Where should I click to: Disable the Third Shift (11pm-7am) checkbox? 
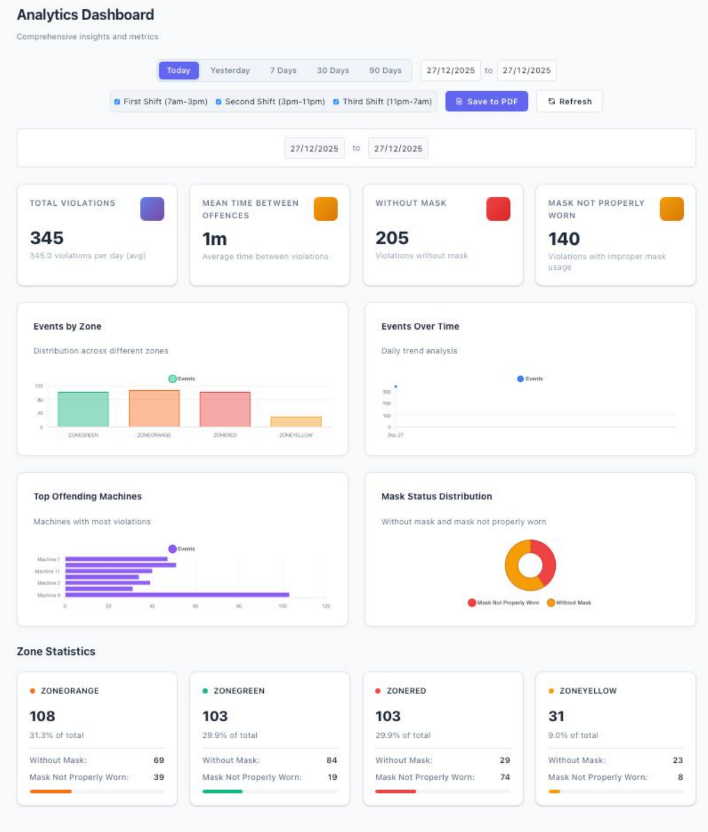(336, 101)
